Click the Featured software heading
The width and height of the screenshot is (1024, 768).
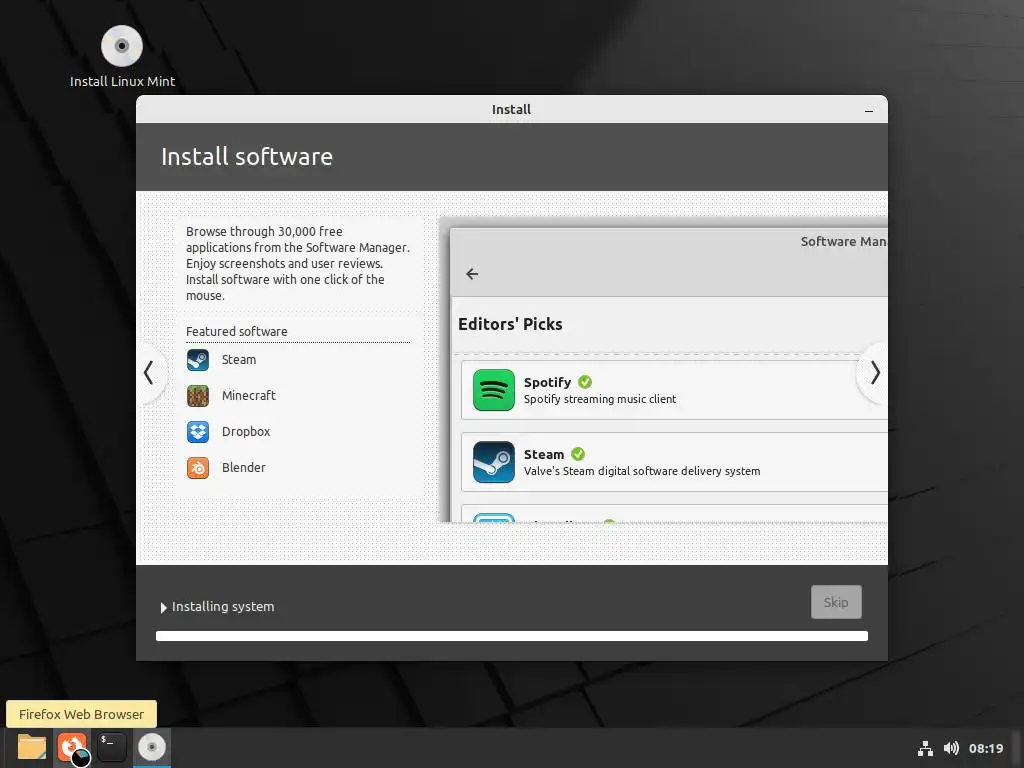236,332
